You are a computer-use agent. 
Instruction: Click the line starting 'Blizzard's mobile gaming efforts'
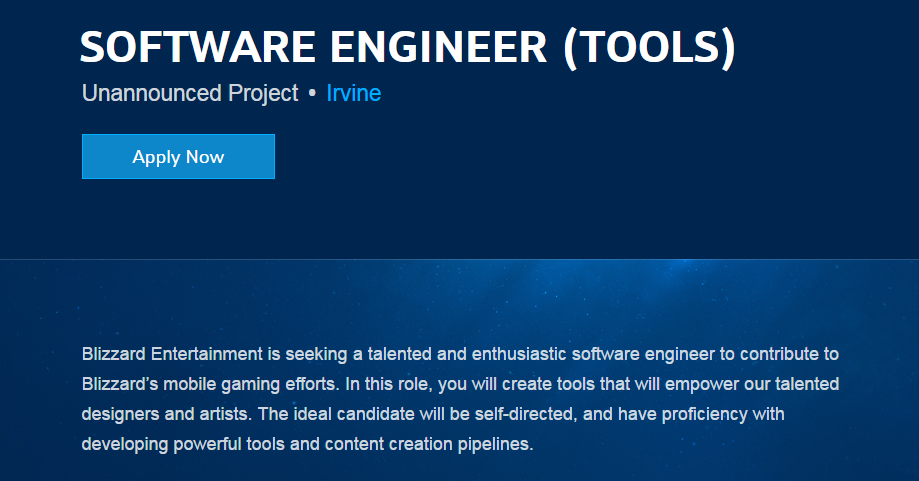[x=460, y=384]
